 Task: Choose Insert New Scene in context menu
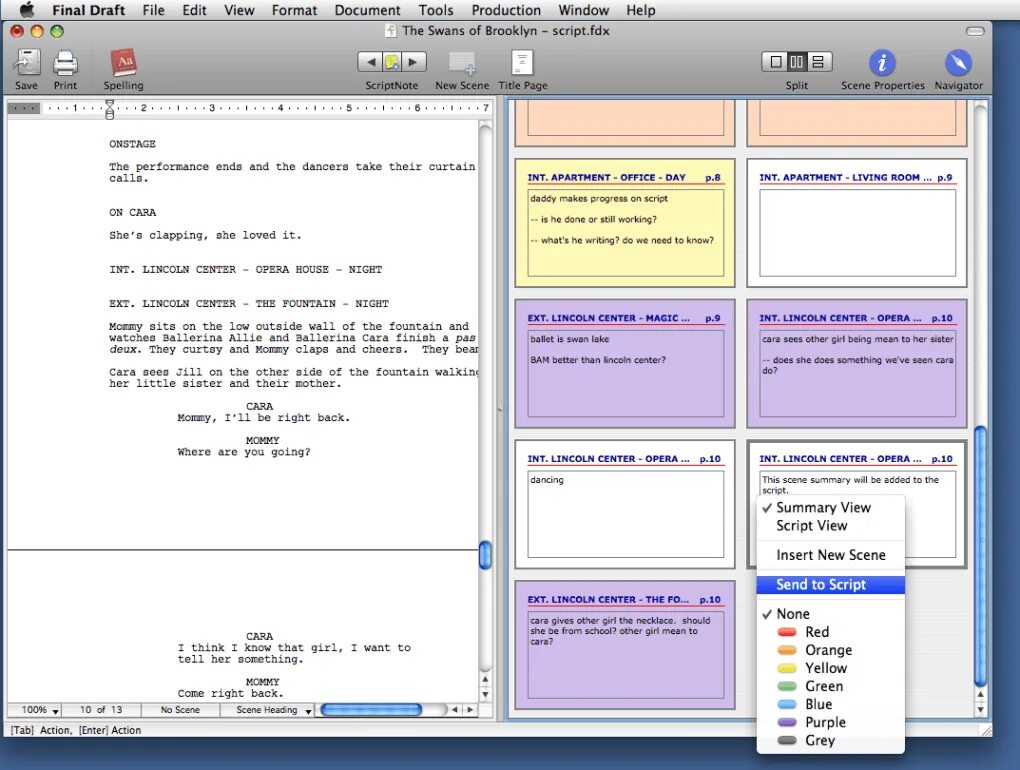[x=831, y=555]
